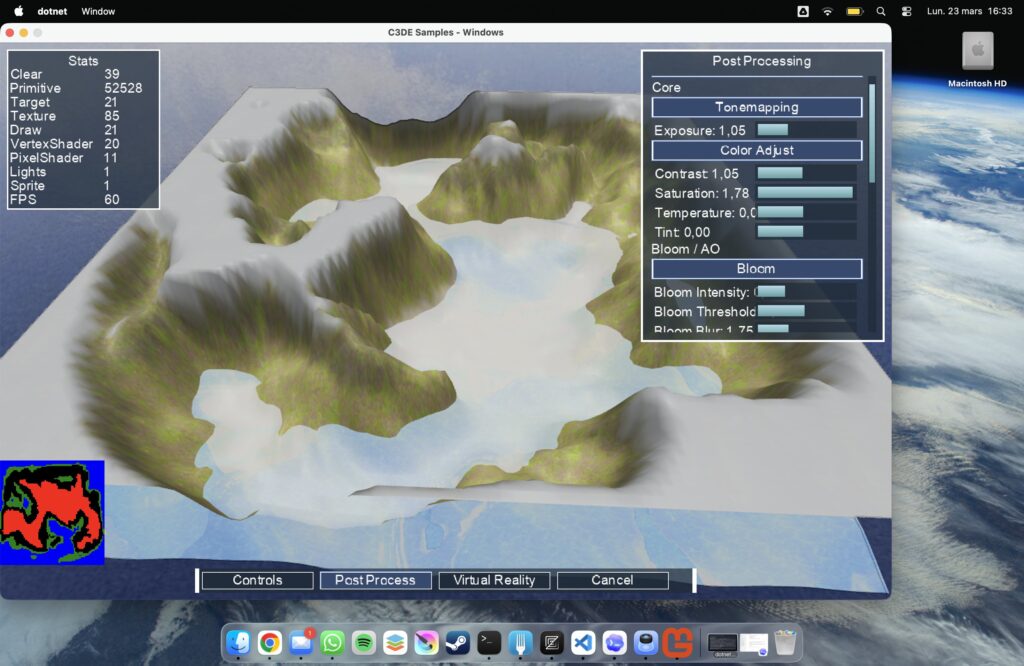Toggle the Tonemapping effect
The width and height of the screenshot is (1024, 666).
coord(757,107)
